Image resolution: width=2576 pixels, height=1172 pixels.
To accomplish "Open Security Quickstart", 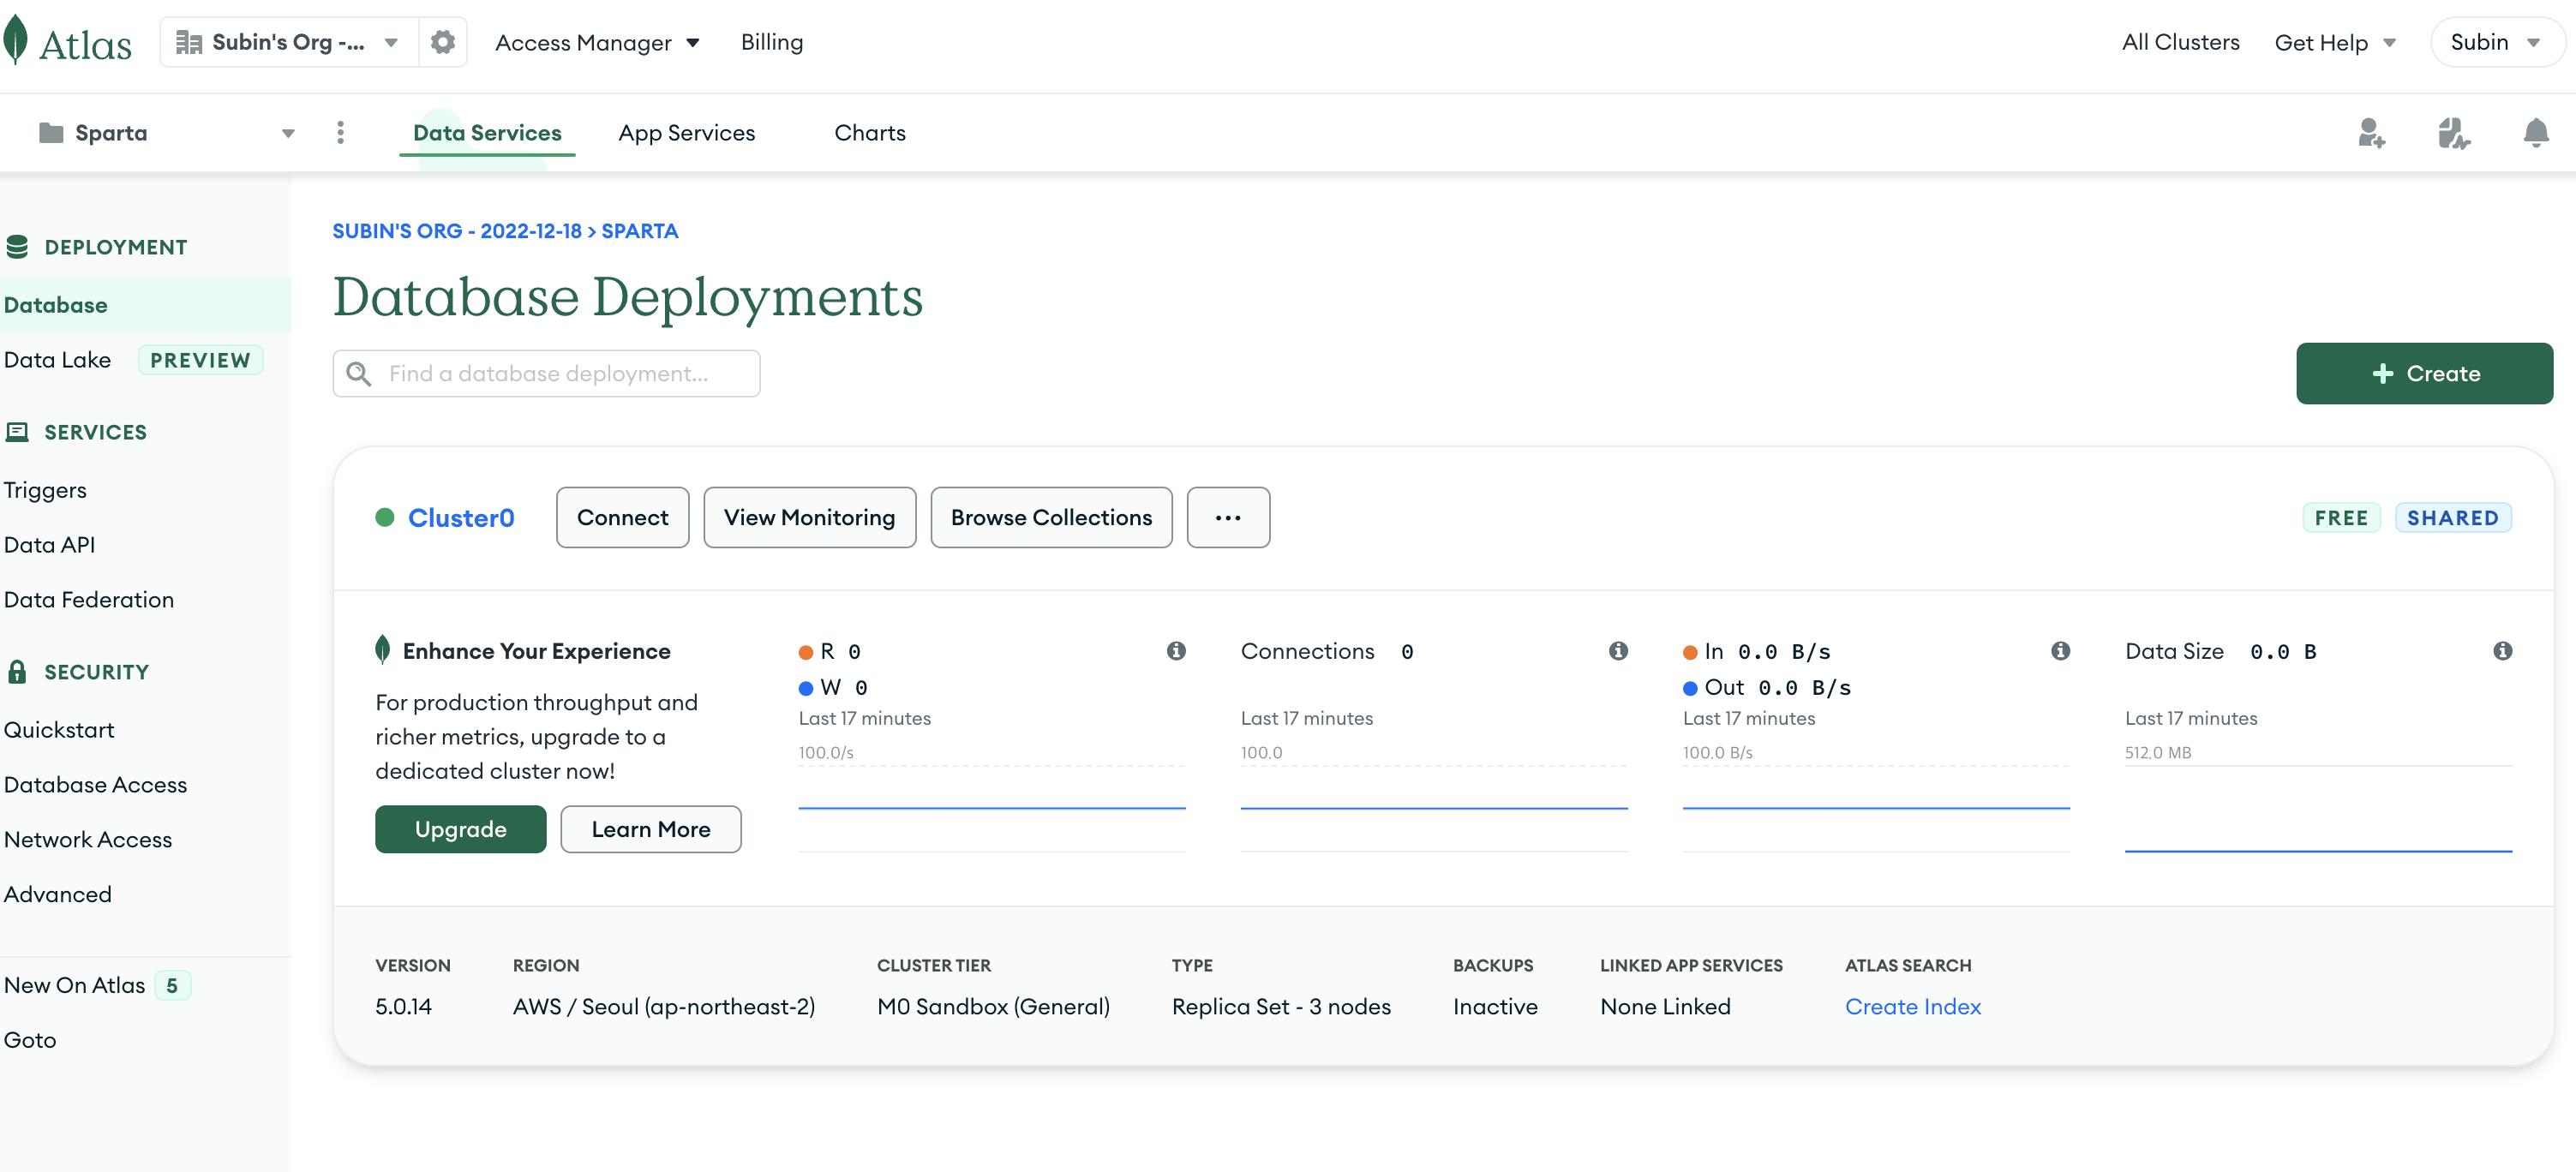I will pyautogui.click(x=59, y=730).
